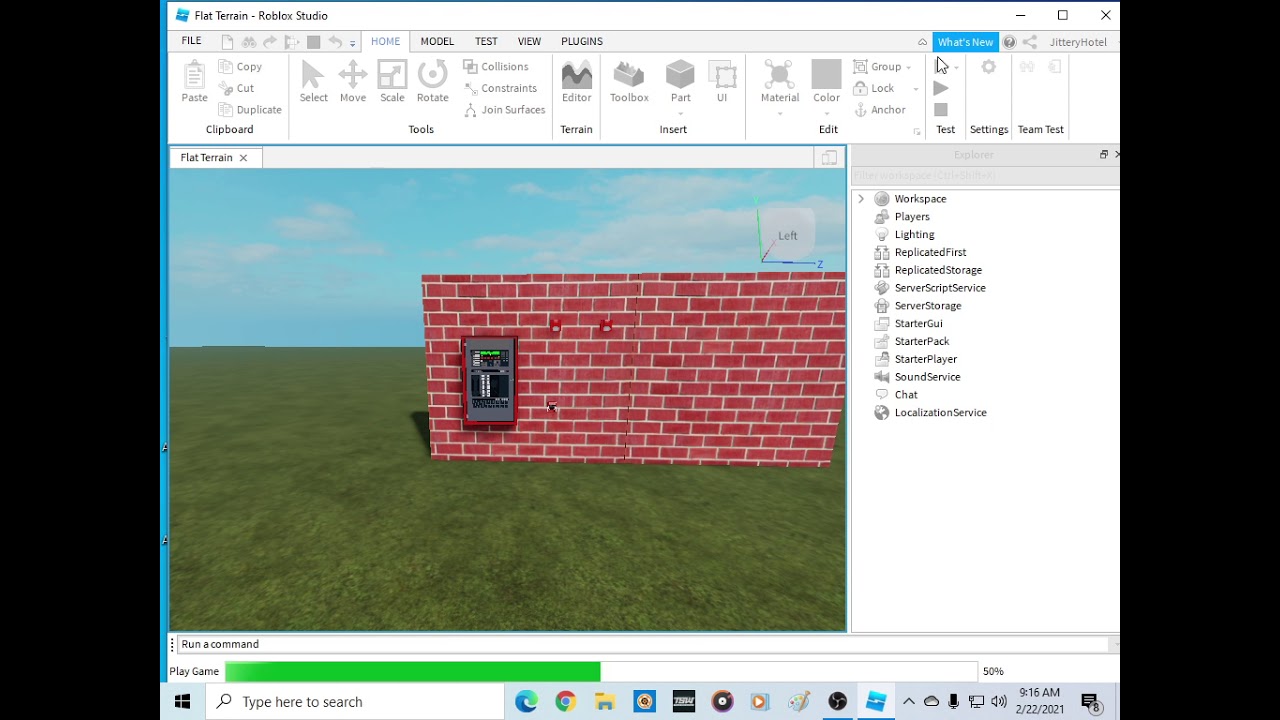Toggle Collisions on
The width and height of the screenshot is (1280, 720).
(x=496, y=66)
